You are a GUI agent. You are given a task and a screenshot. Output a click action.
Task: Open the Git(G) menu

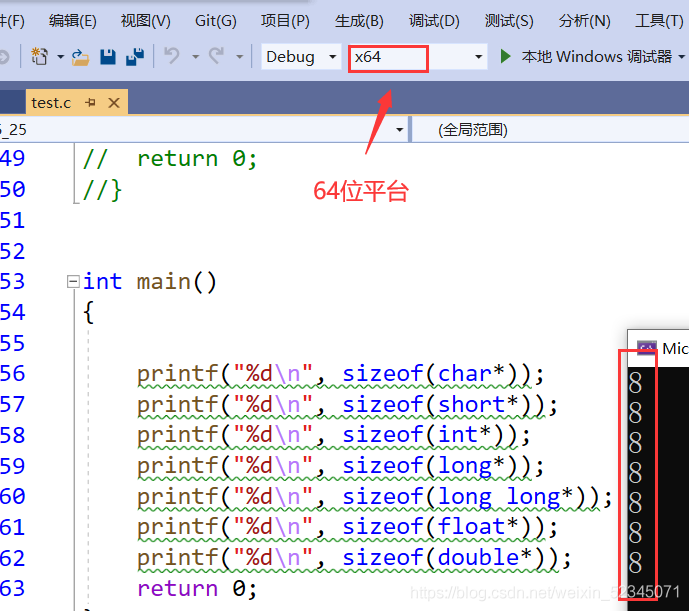click(x=216, y=21)
